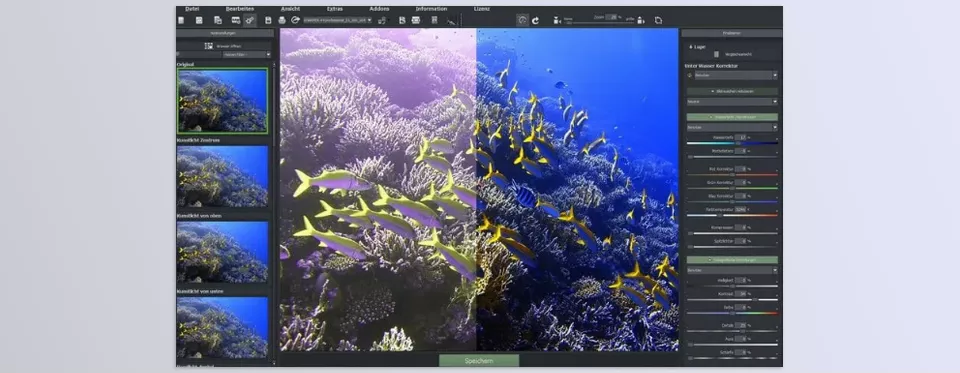Click the Speichern button
The image size is (960, 373).
pos(479,361)
